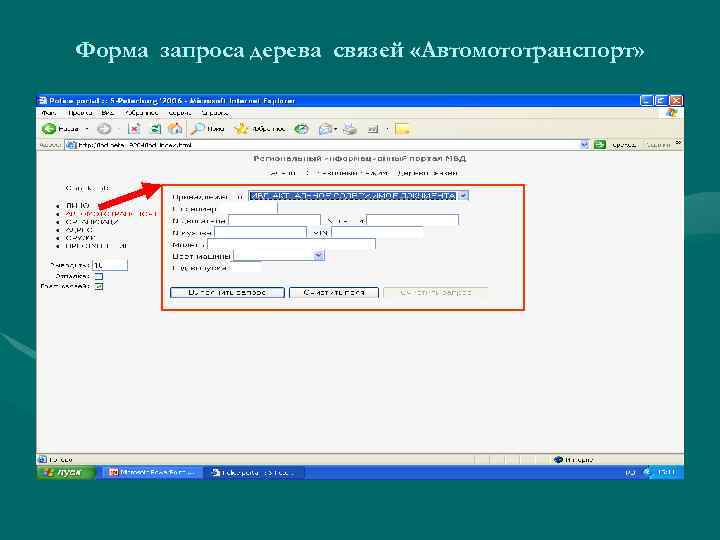Click the yellow folder icon in toolbar
Image resolution: width=720 pixels, height=540 pixels.
[402, 129]
